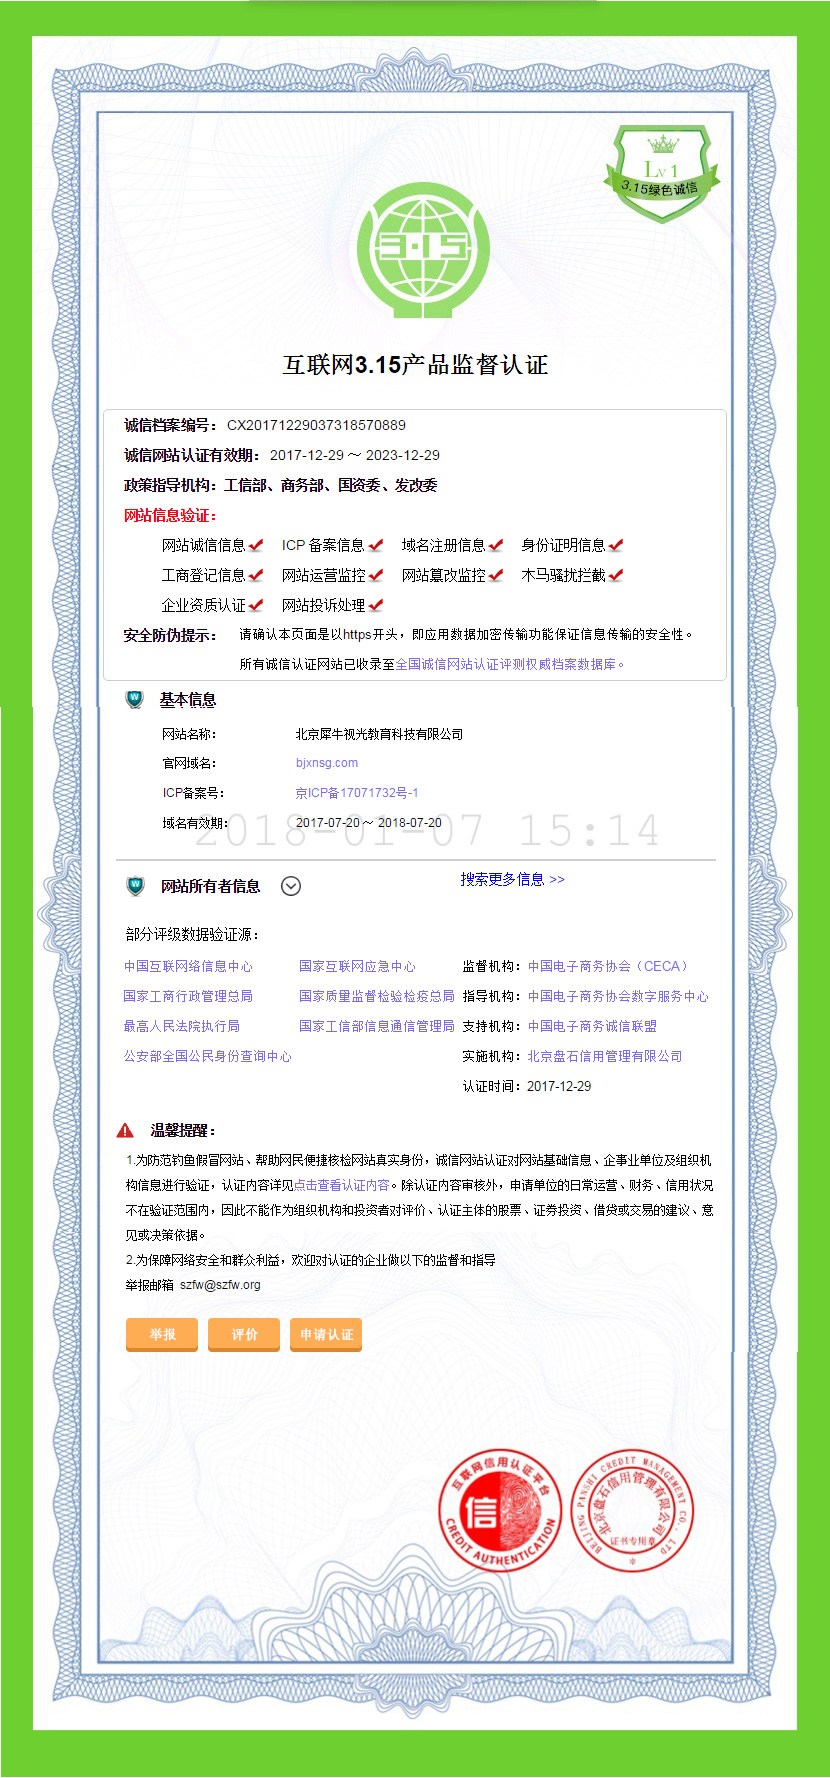Click the checkmark next to ICP 备案信息

point(376,545)
